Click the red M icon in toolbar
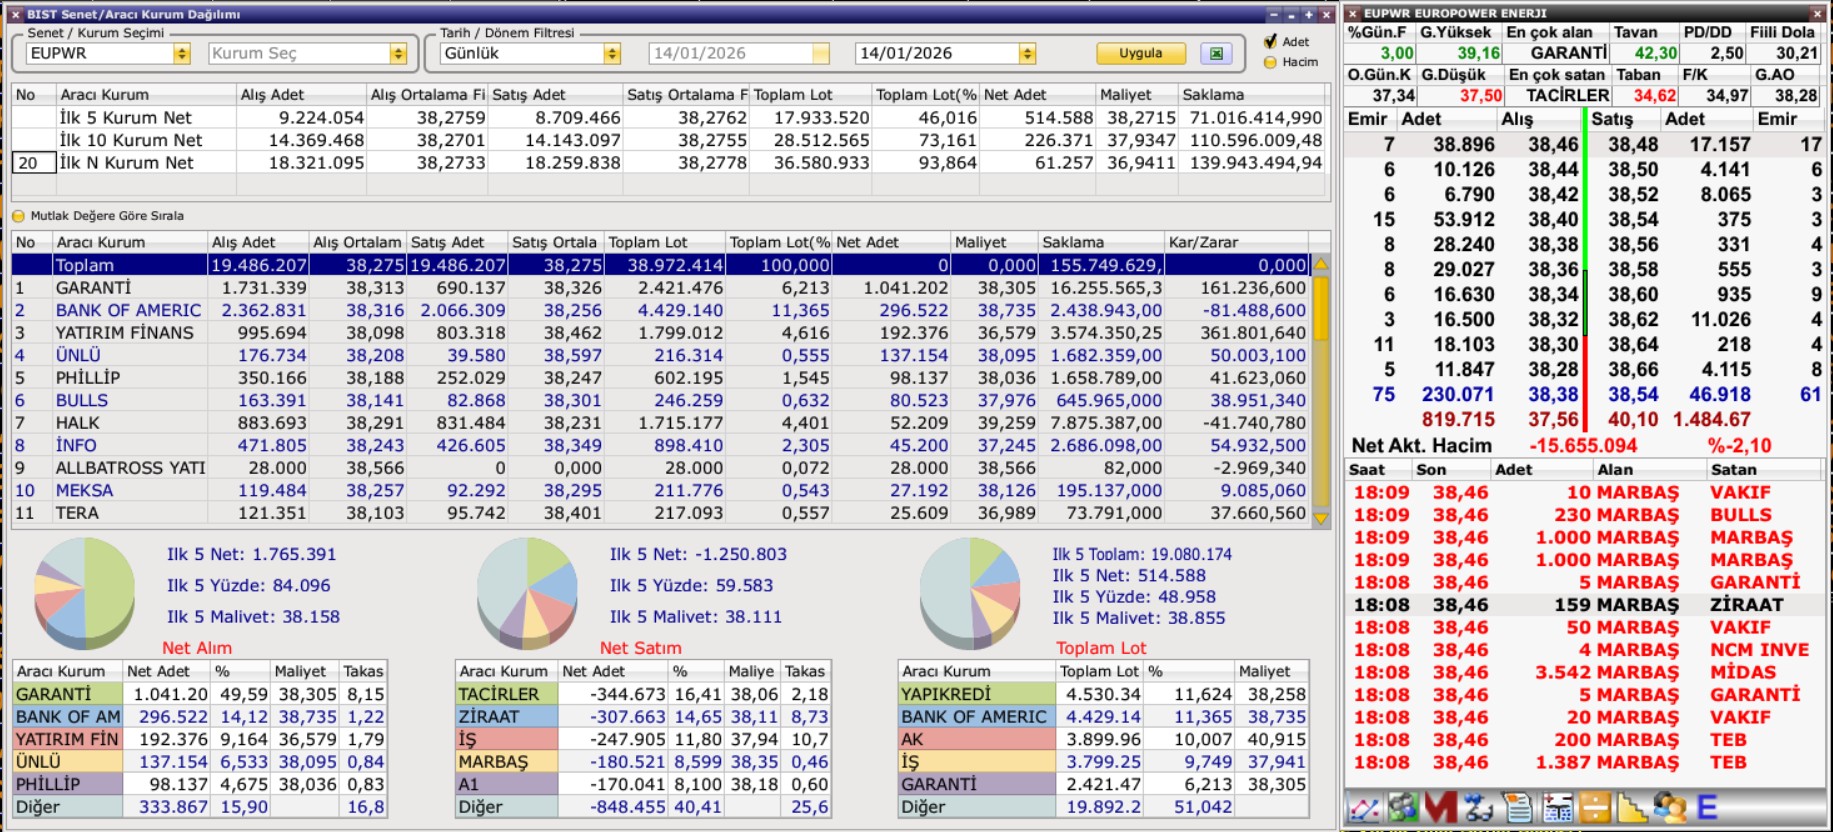Viewport: 1833px width, 832px height. (x=1440, y=808)
